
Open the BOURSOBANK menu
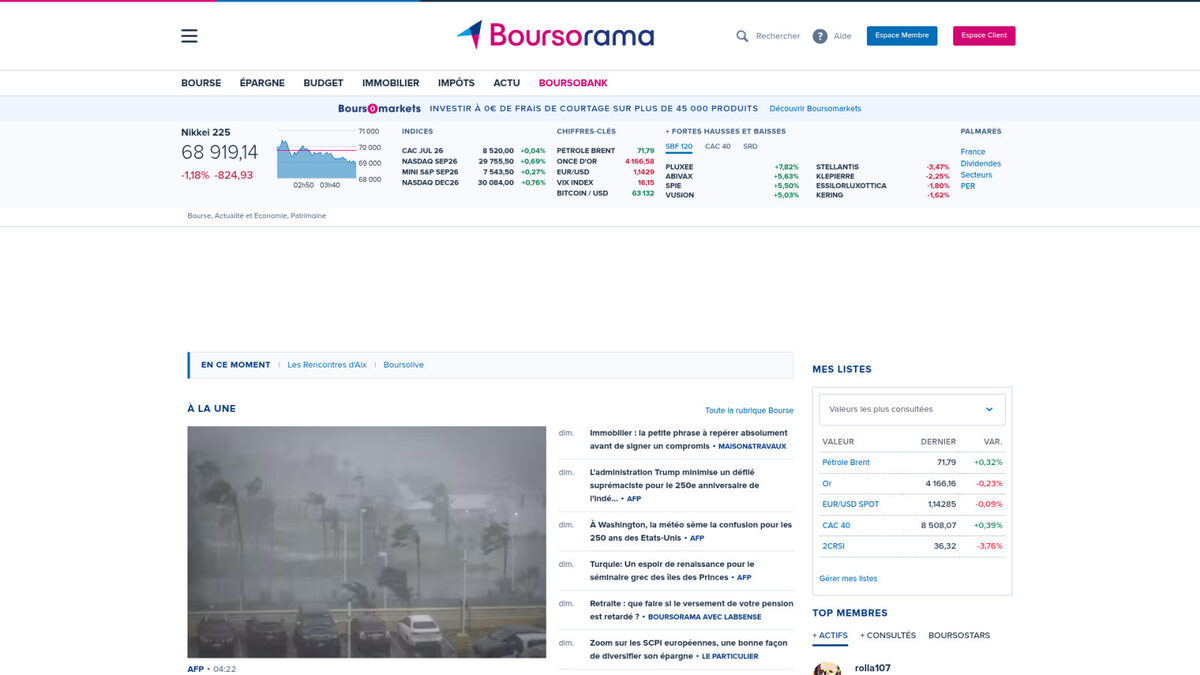pos(573,83)
